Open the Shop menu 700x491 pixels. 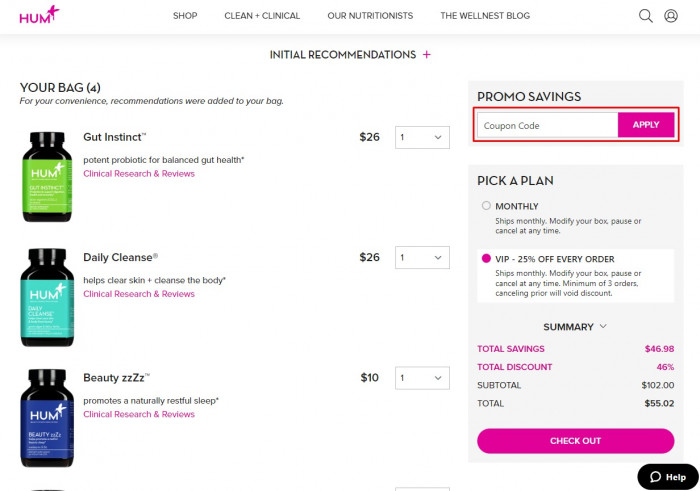click(x=185, y=16)
